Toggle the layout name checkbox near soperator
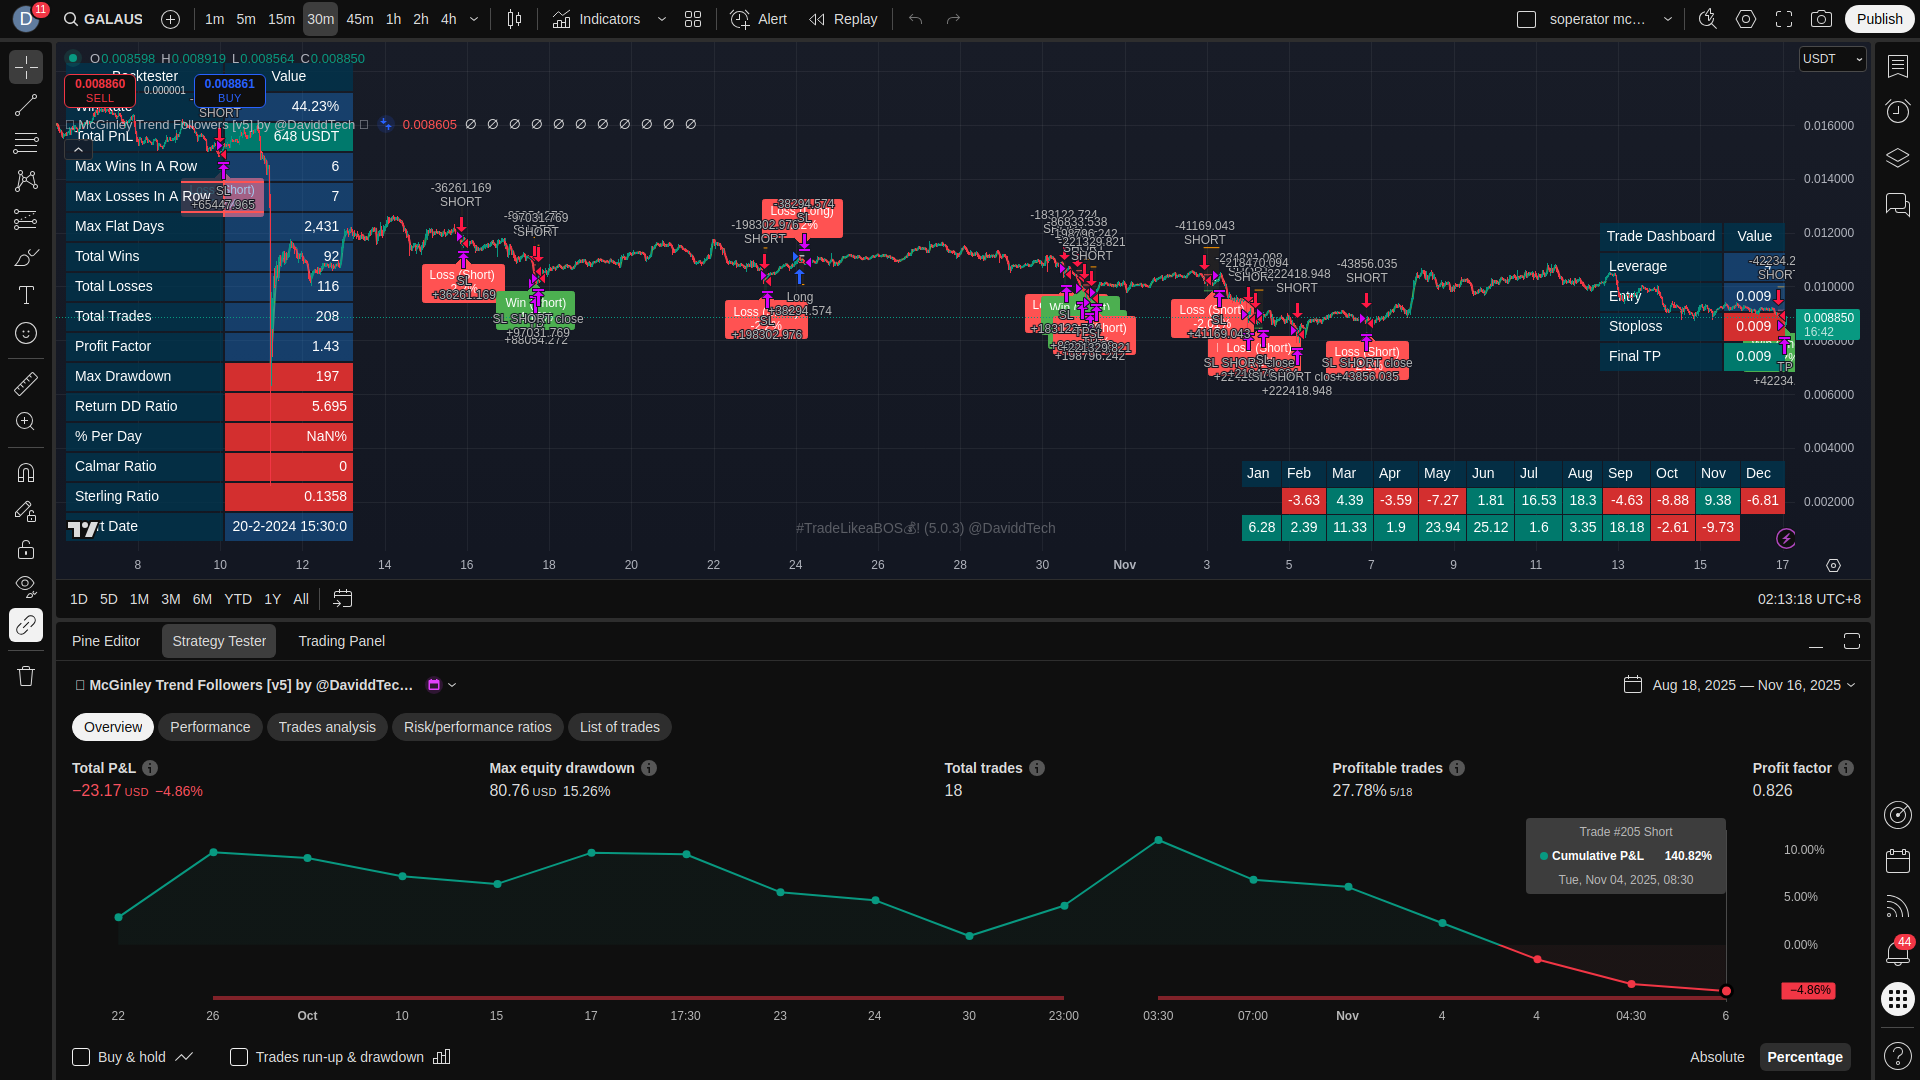This screenshot has width=1920, height=1080. pyautogui.click(x=1526, y=19)
